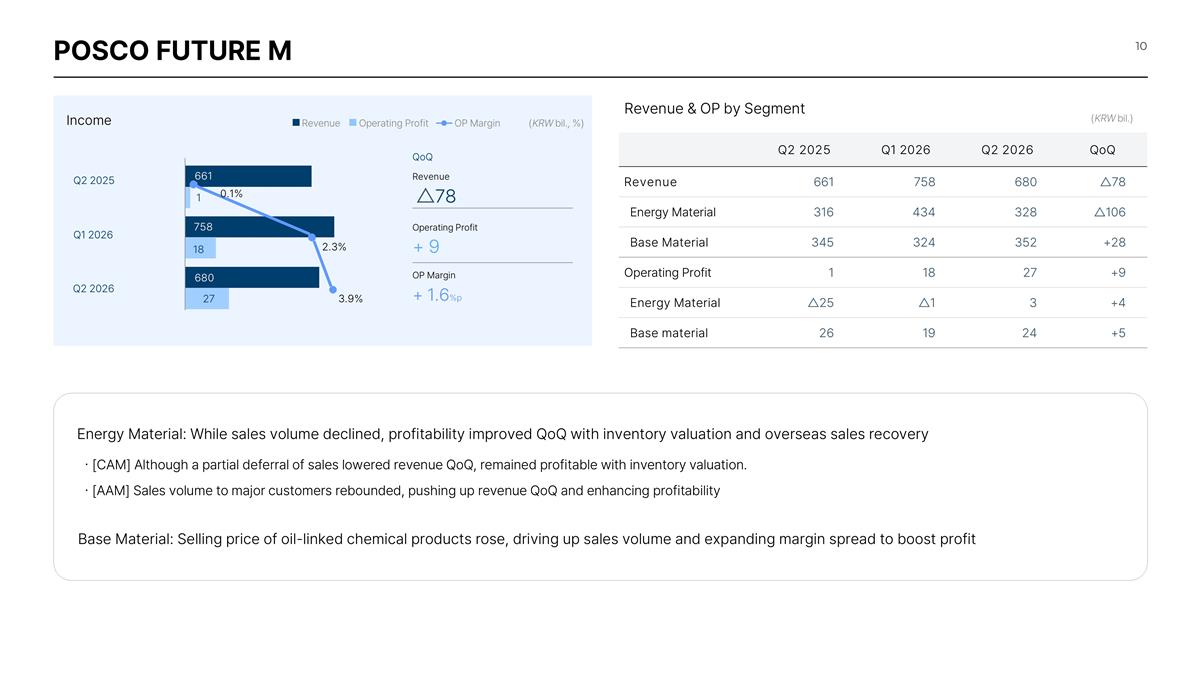This screenshot has height=675, width=1200.
Task: Click the Q2 2026 operating profit bar labeled 27
Action: pyautogui.click(x=207, y=298)
